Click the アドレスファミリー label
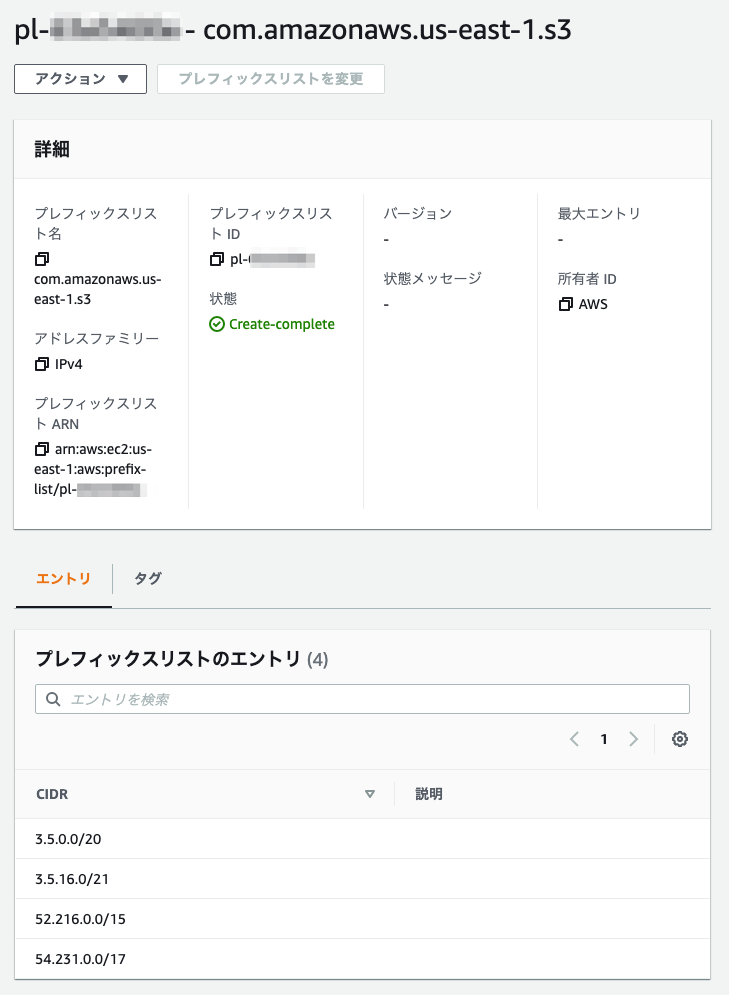Image resolution: width=729 pixels, height=995 pixels. [96, 338]
